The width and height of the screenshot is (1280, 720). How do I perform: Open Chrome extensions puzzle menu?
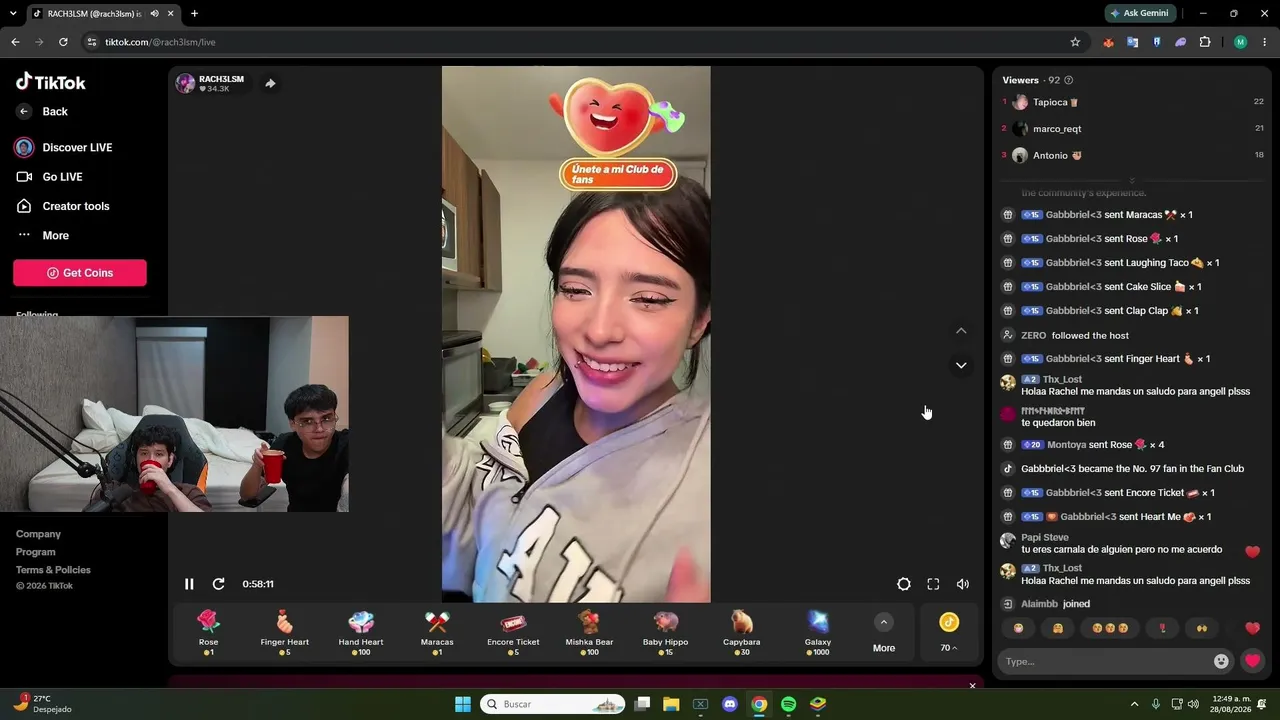1205,42
